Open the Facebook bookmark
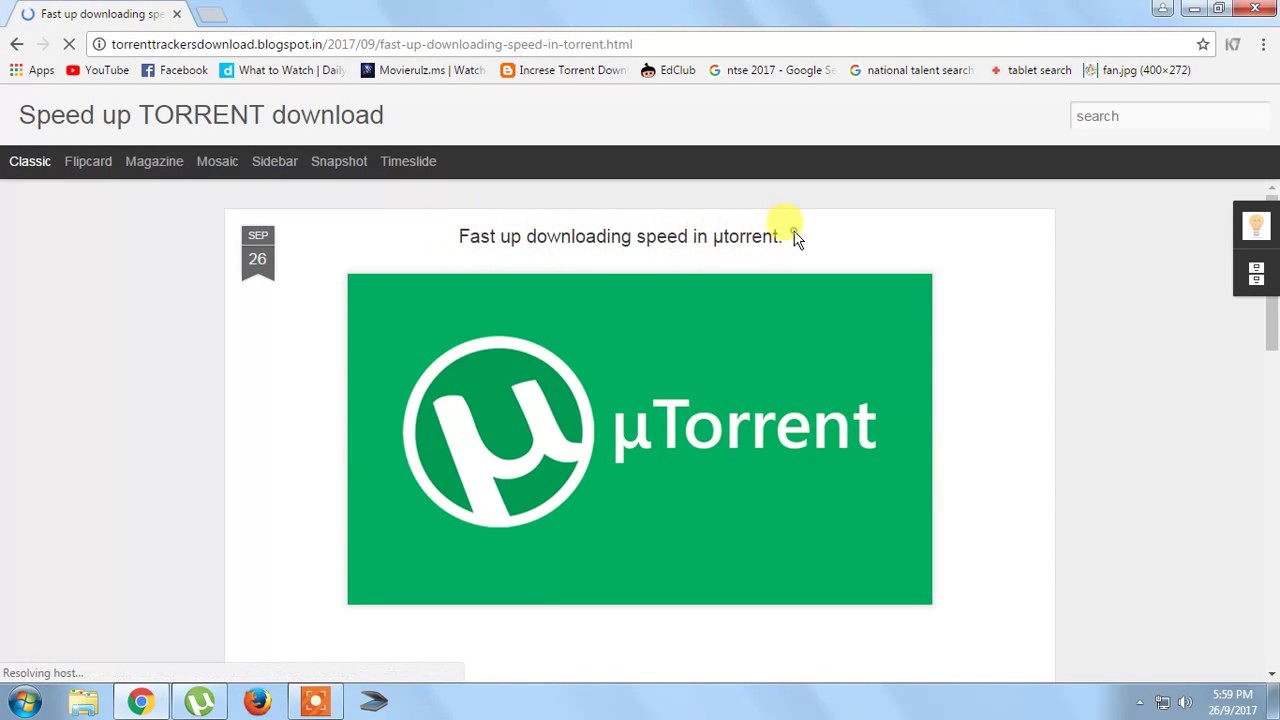This screenshot has width=1280, height=720. [x=174, y=70]
